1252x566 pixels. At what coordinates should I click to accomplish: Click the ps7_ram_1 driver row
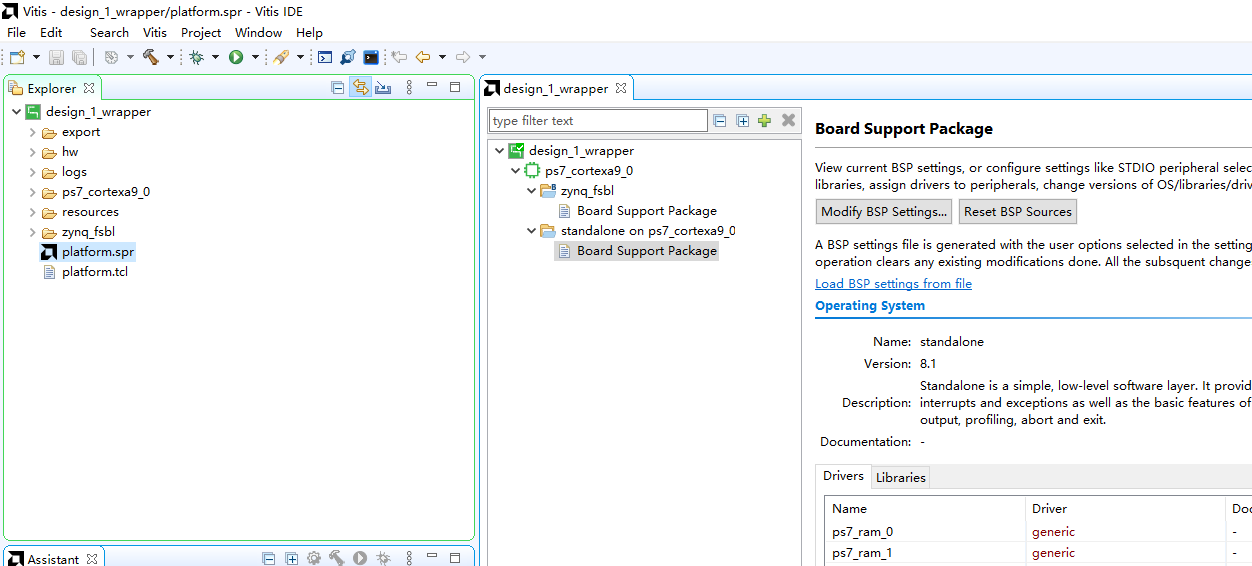[1038, 553]
